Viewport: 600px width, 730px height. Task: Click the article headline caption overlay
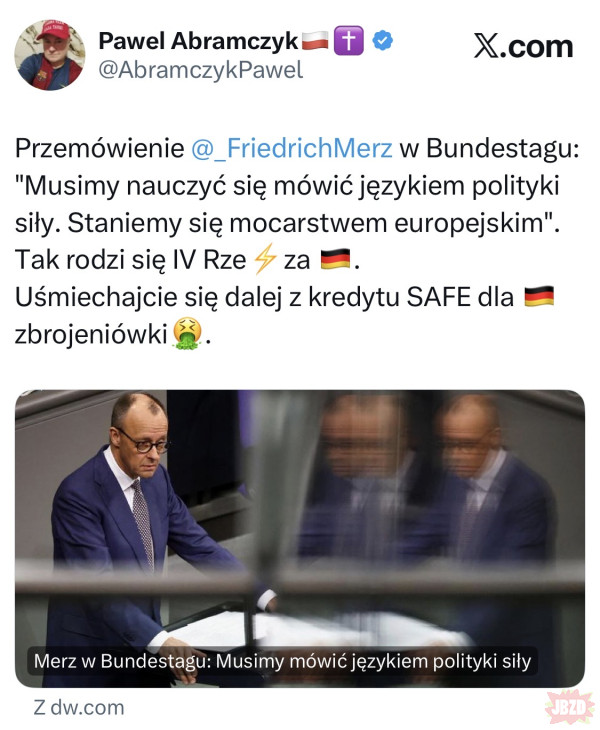[x=282, y=661]
